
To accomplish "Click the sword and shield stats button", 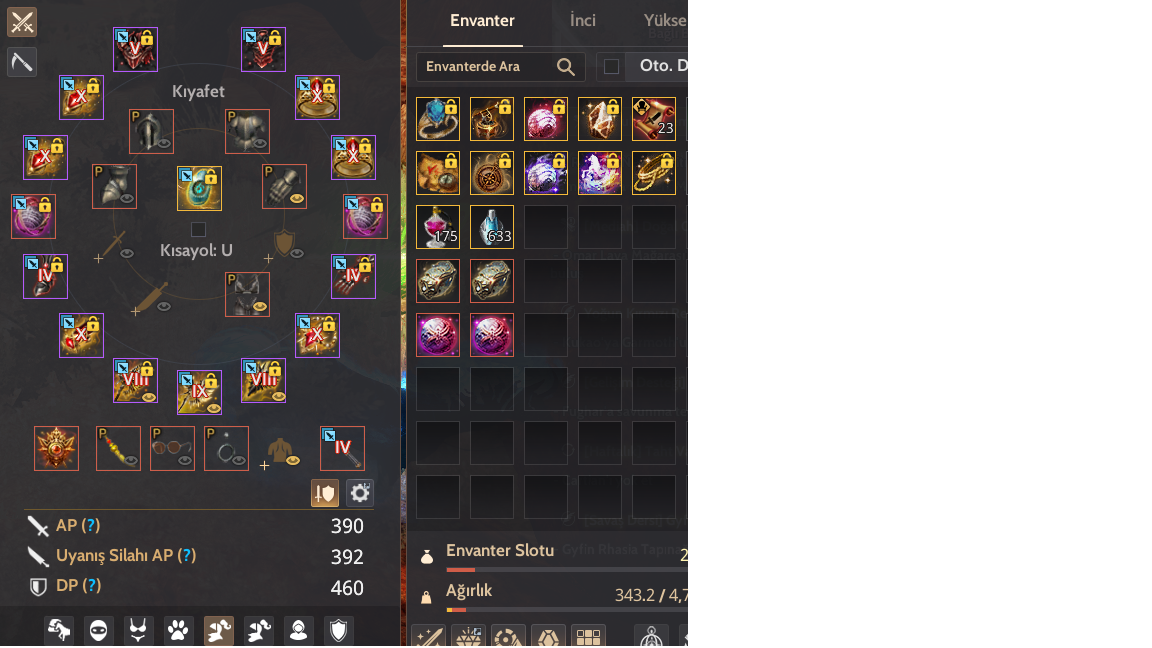I will (325, 493).
